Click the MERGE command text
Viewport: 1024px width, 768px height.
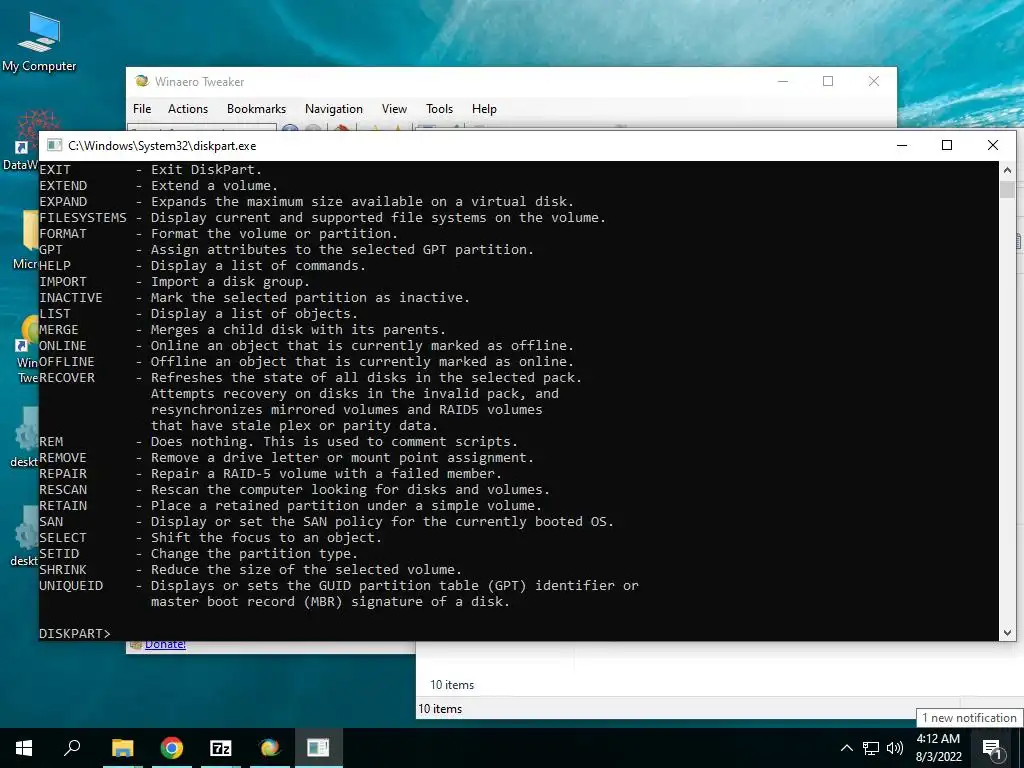point(59,330)
